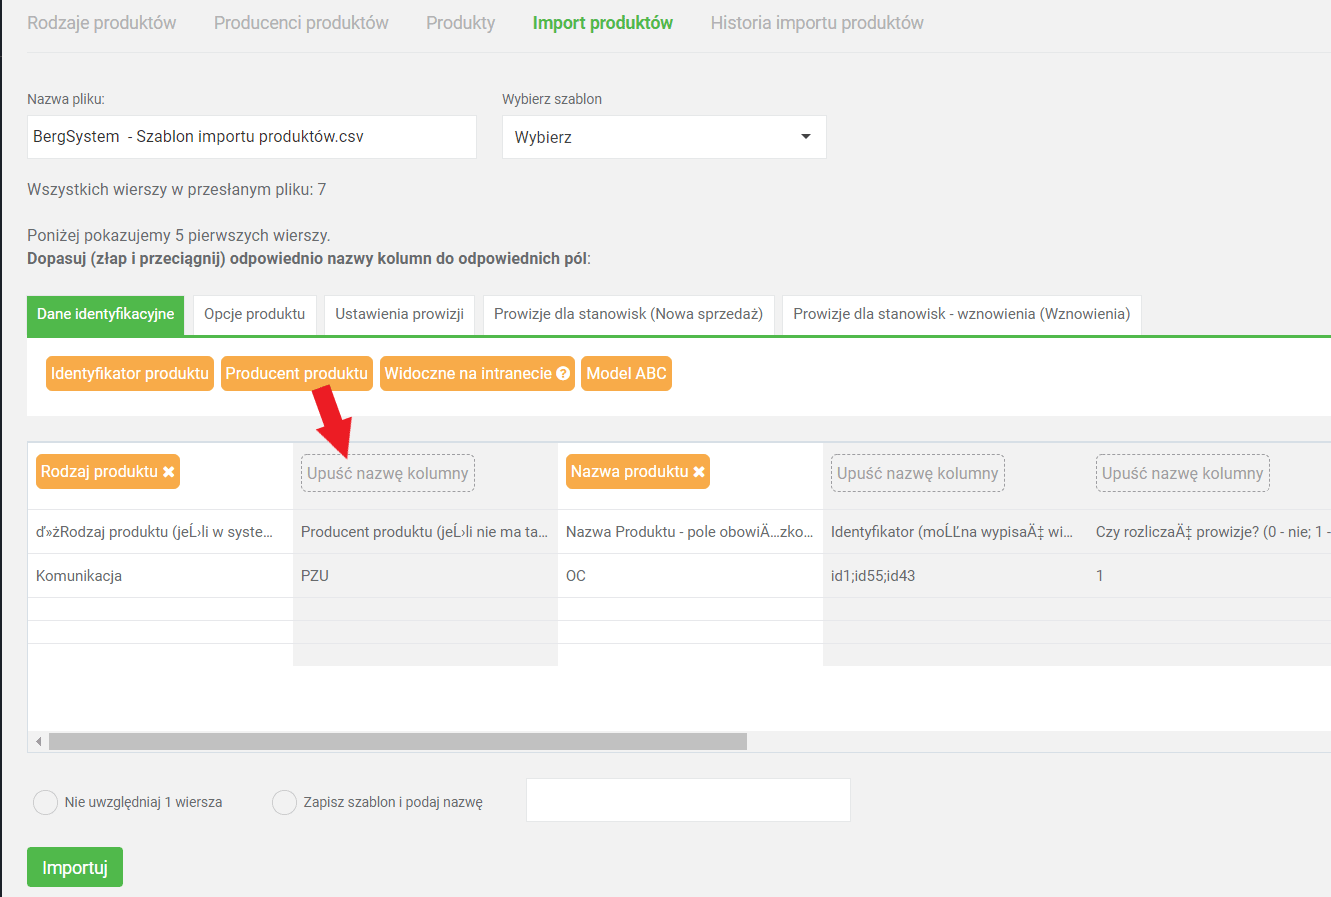Remove the Rodzaj produktu column mapping
Image resolution: width=1331 pixels, height=897 pixels.
[169, 472]
